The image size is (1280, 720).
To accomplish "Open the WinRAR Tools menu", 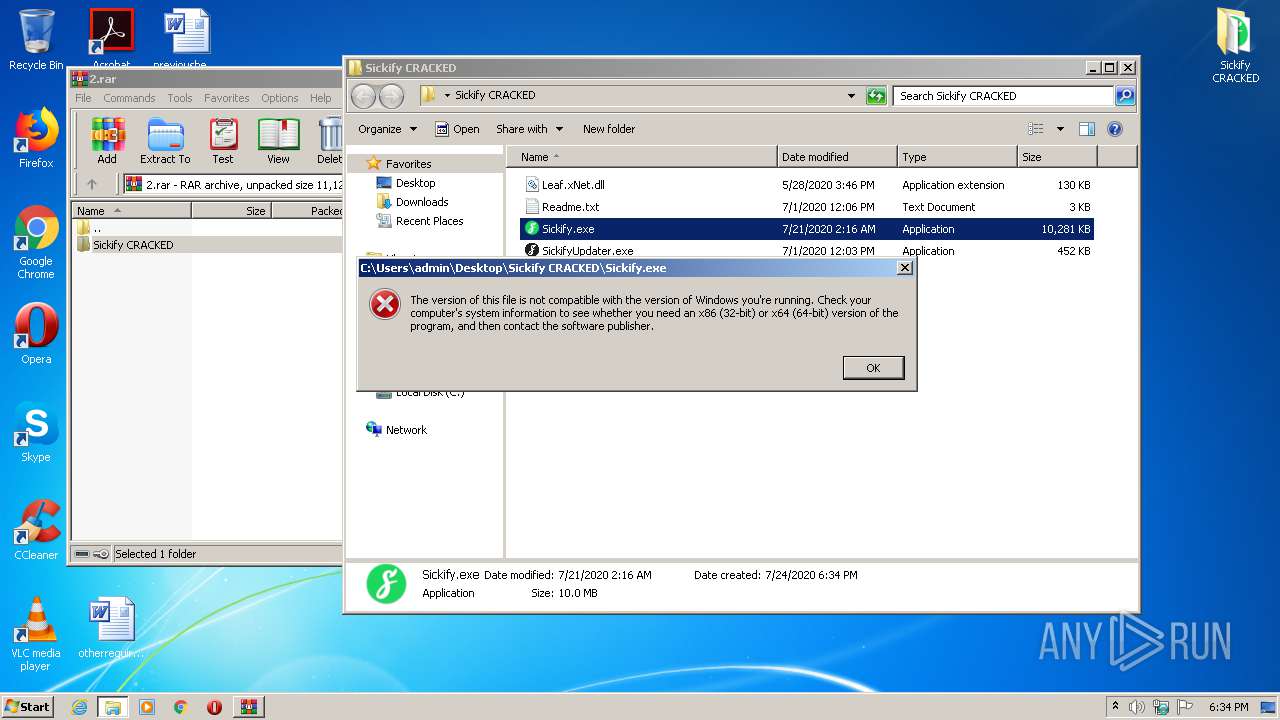I will click(180, 98).
